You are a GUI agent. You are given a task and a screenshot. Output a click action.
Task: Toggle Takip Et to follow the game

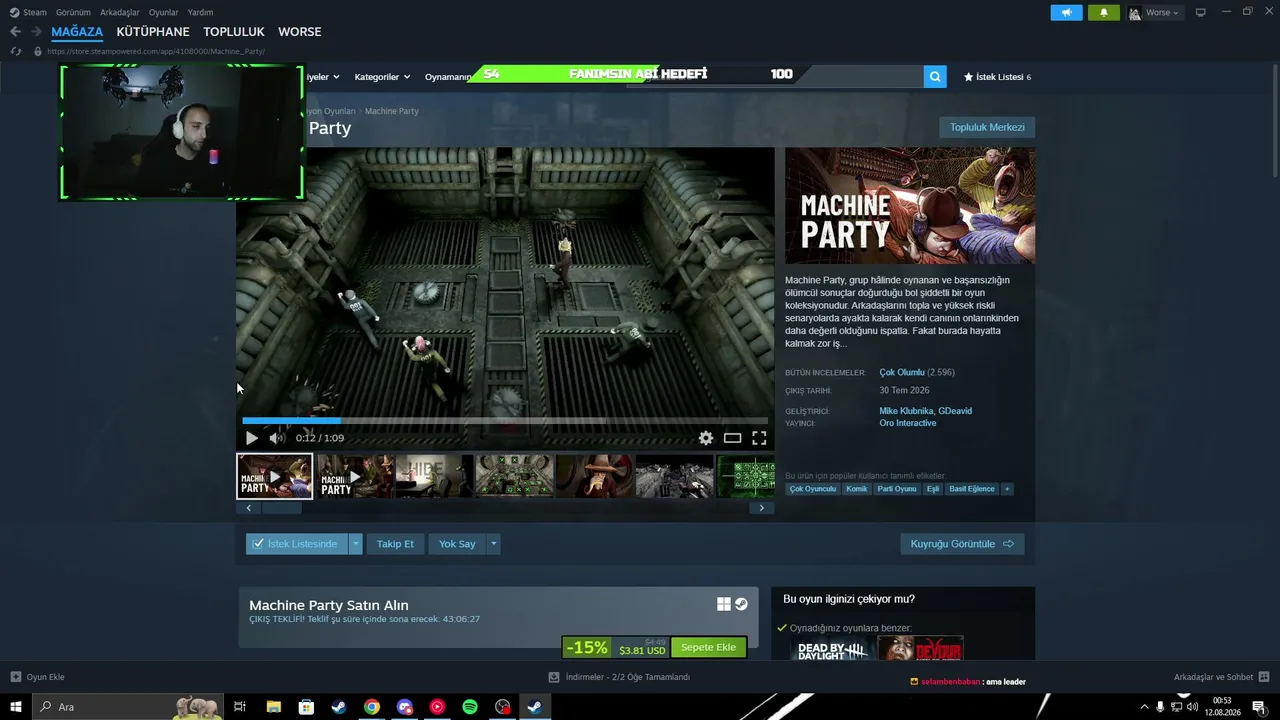click(x=395, y=544)
